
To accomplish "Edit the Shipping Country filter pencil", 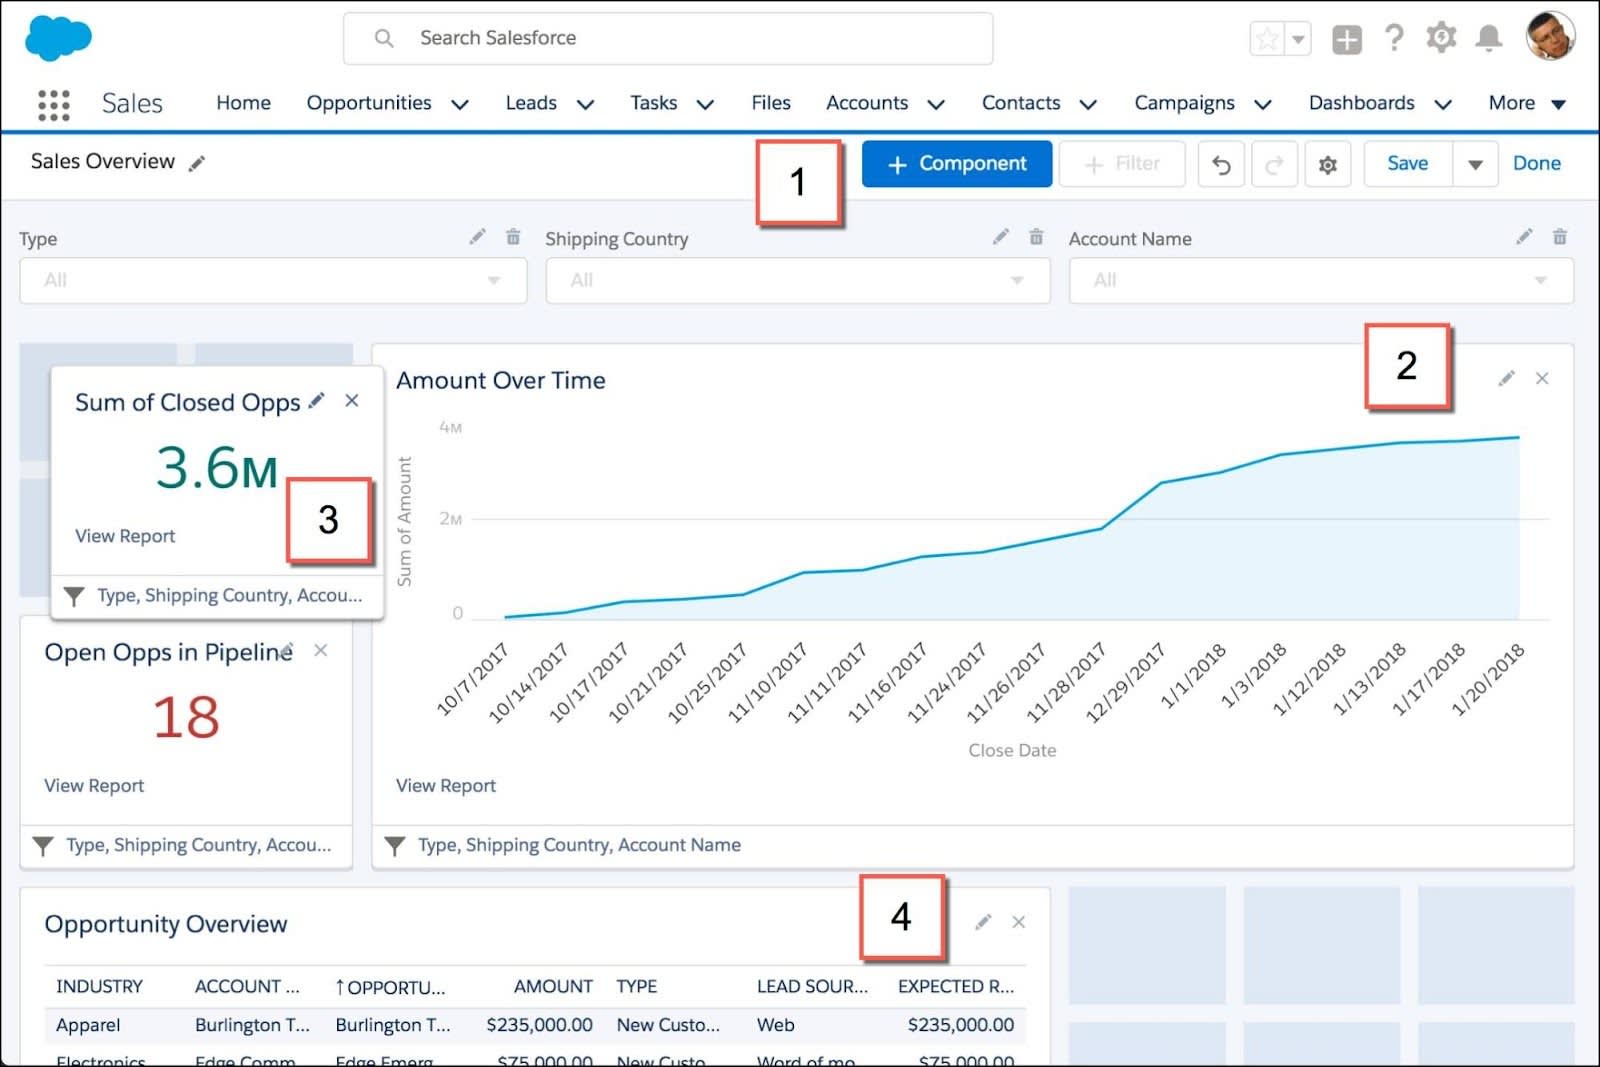I will click(x=1000, y=237).
